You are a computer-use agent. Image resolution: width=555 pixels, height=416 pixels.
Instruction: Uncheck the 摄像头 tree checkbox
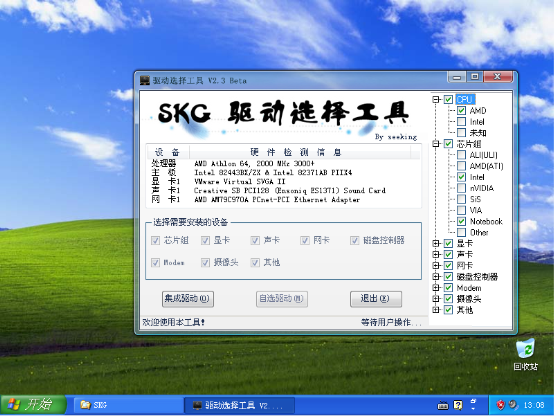point(448,298)
